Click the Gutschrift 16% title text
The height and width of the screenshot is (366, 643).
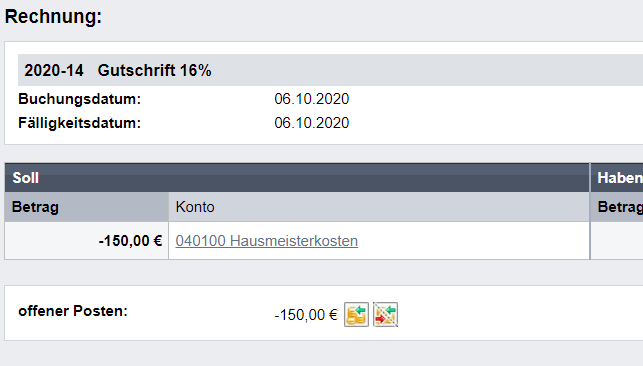coord(155,70)
